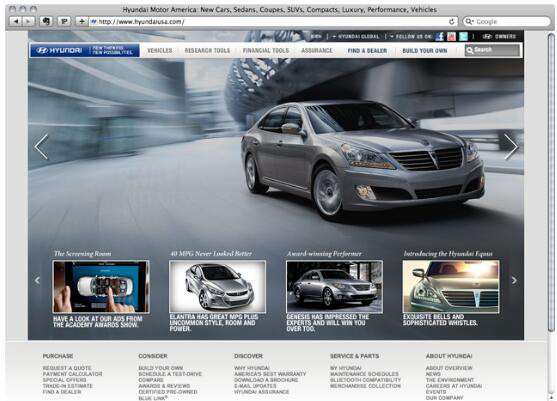The height and width of the screenshot is (401, 557).
Task: Click the Build Your Own link
Action: 424,51
